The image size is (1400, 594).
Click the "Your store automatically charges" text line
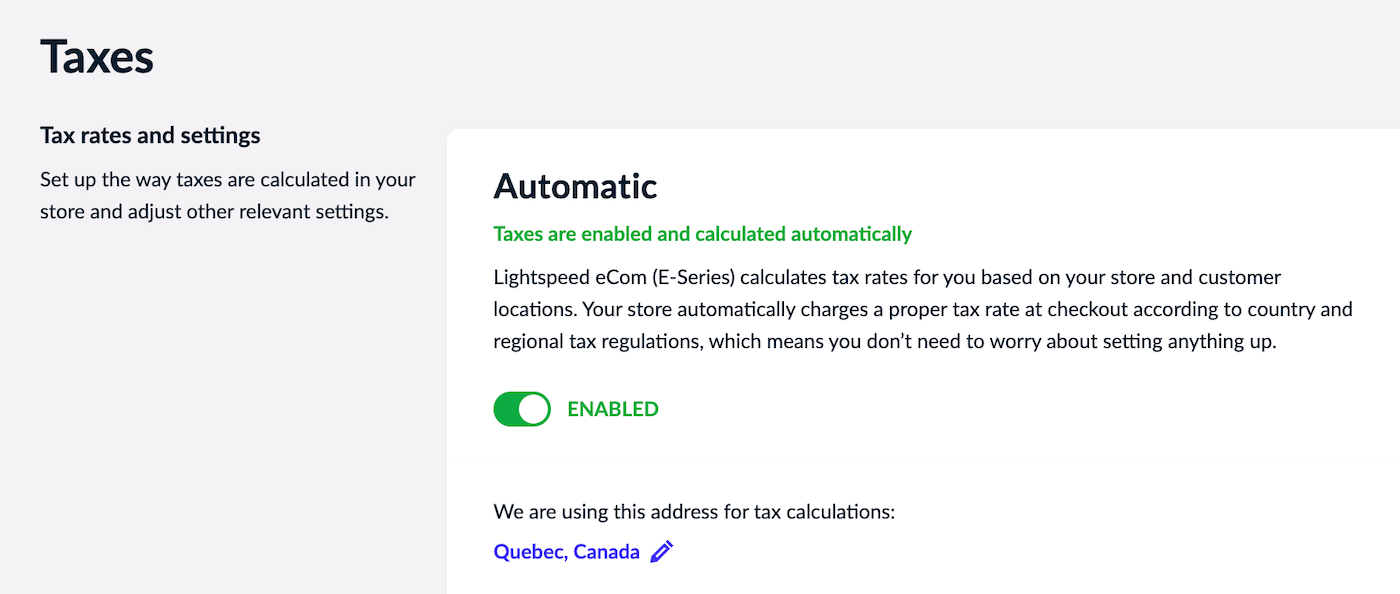(x=922, y=309)
